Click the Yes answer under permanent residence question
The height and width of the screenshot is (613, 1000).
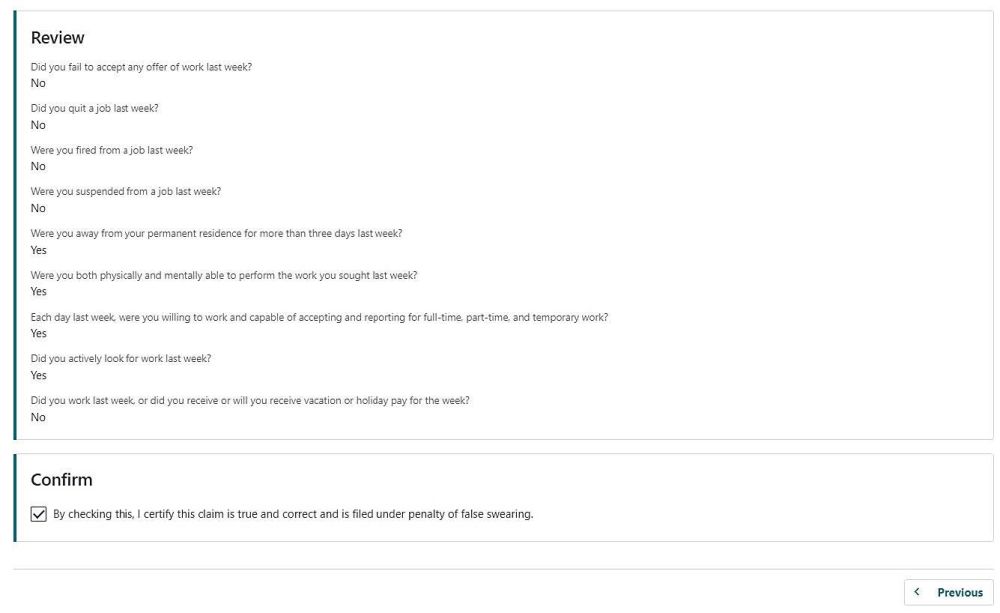[39, 250]
